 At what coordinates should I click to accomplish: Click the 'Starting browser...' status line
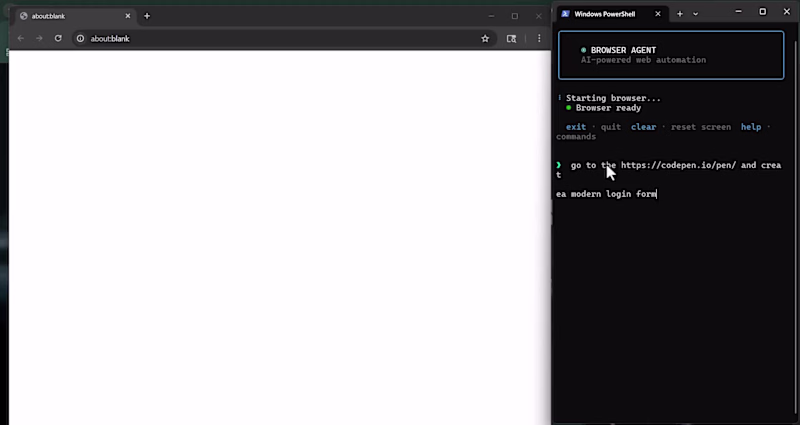tap(613, 98)
